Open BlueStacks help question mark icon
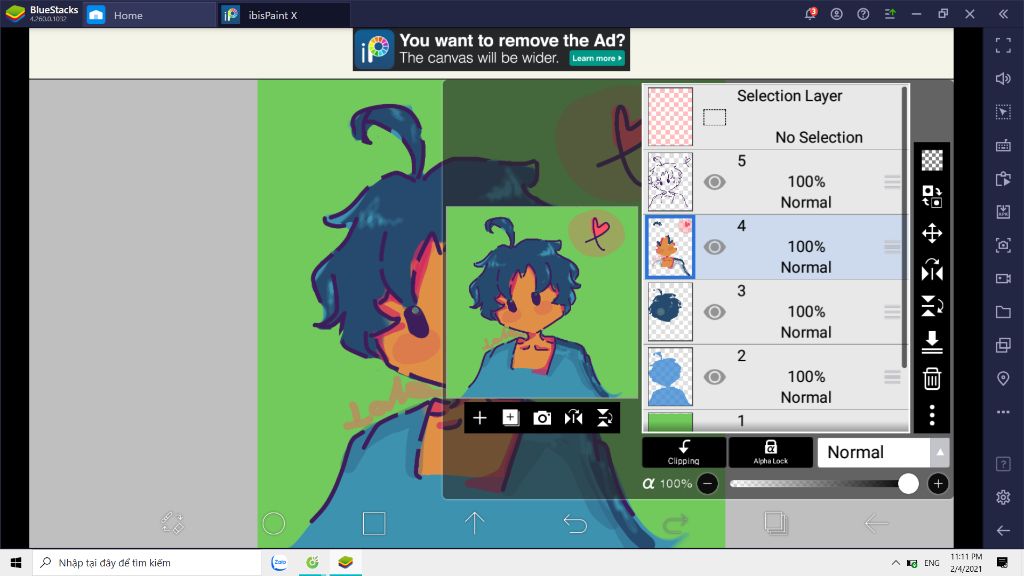 863,14
